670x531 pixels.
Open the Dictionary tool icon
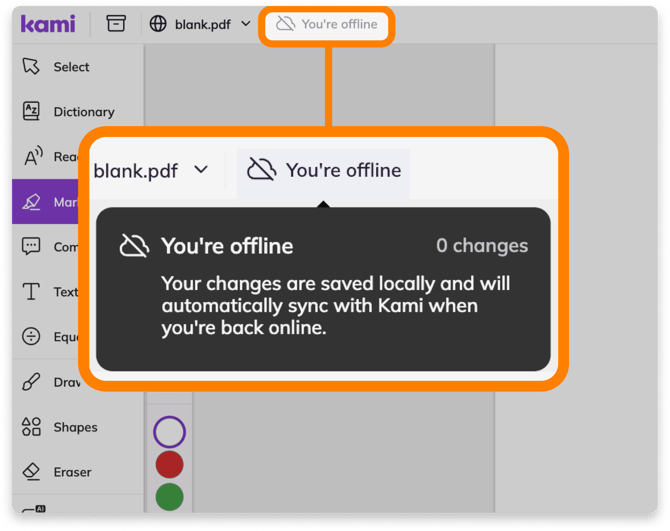[x=31, y=111]
